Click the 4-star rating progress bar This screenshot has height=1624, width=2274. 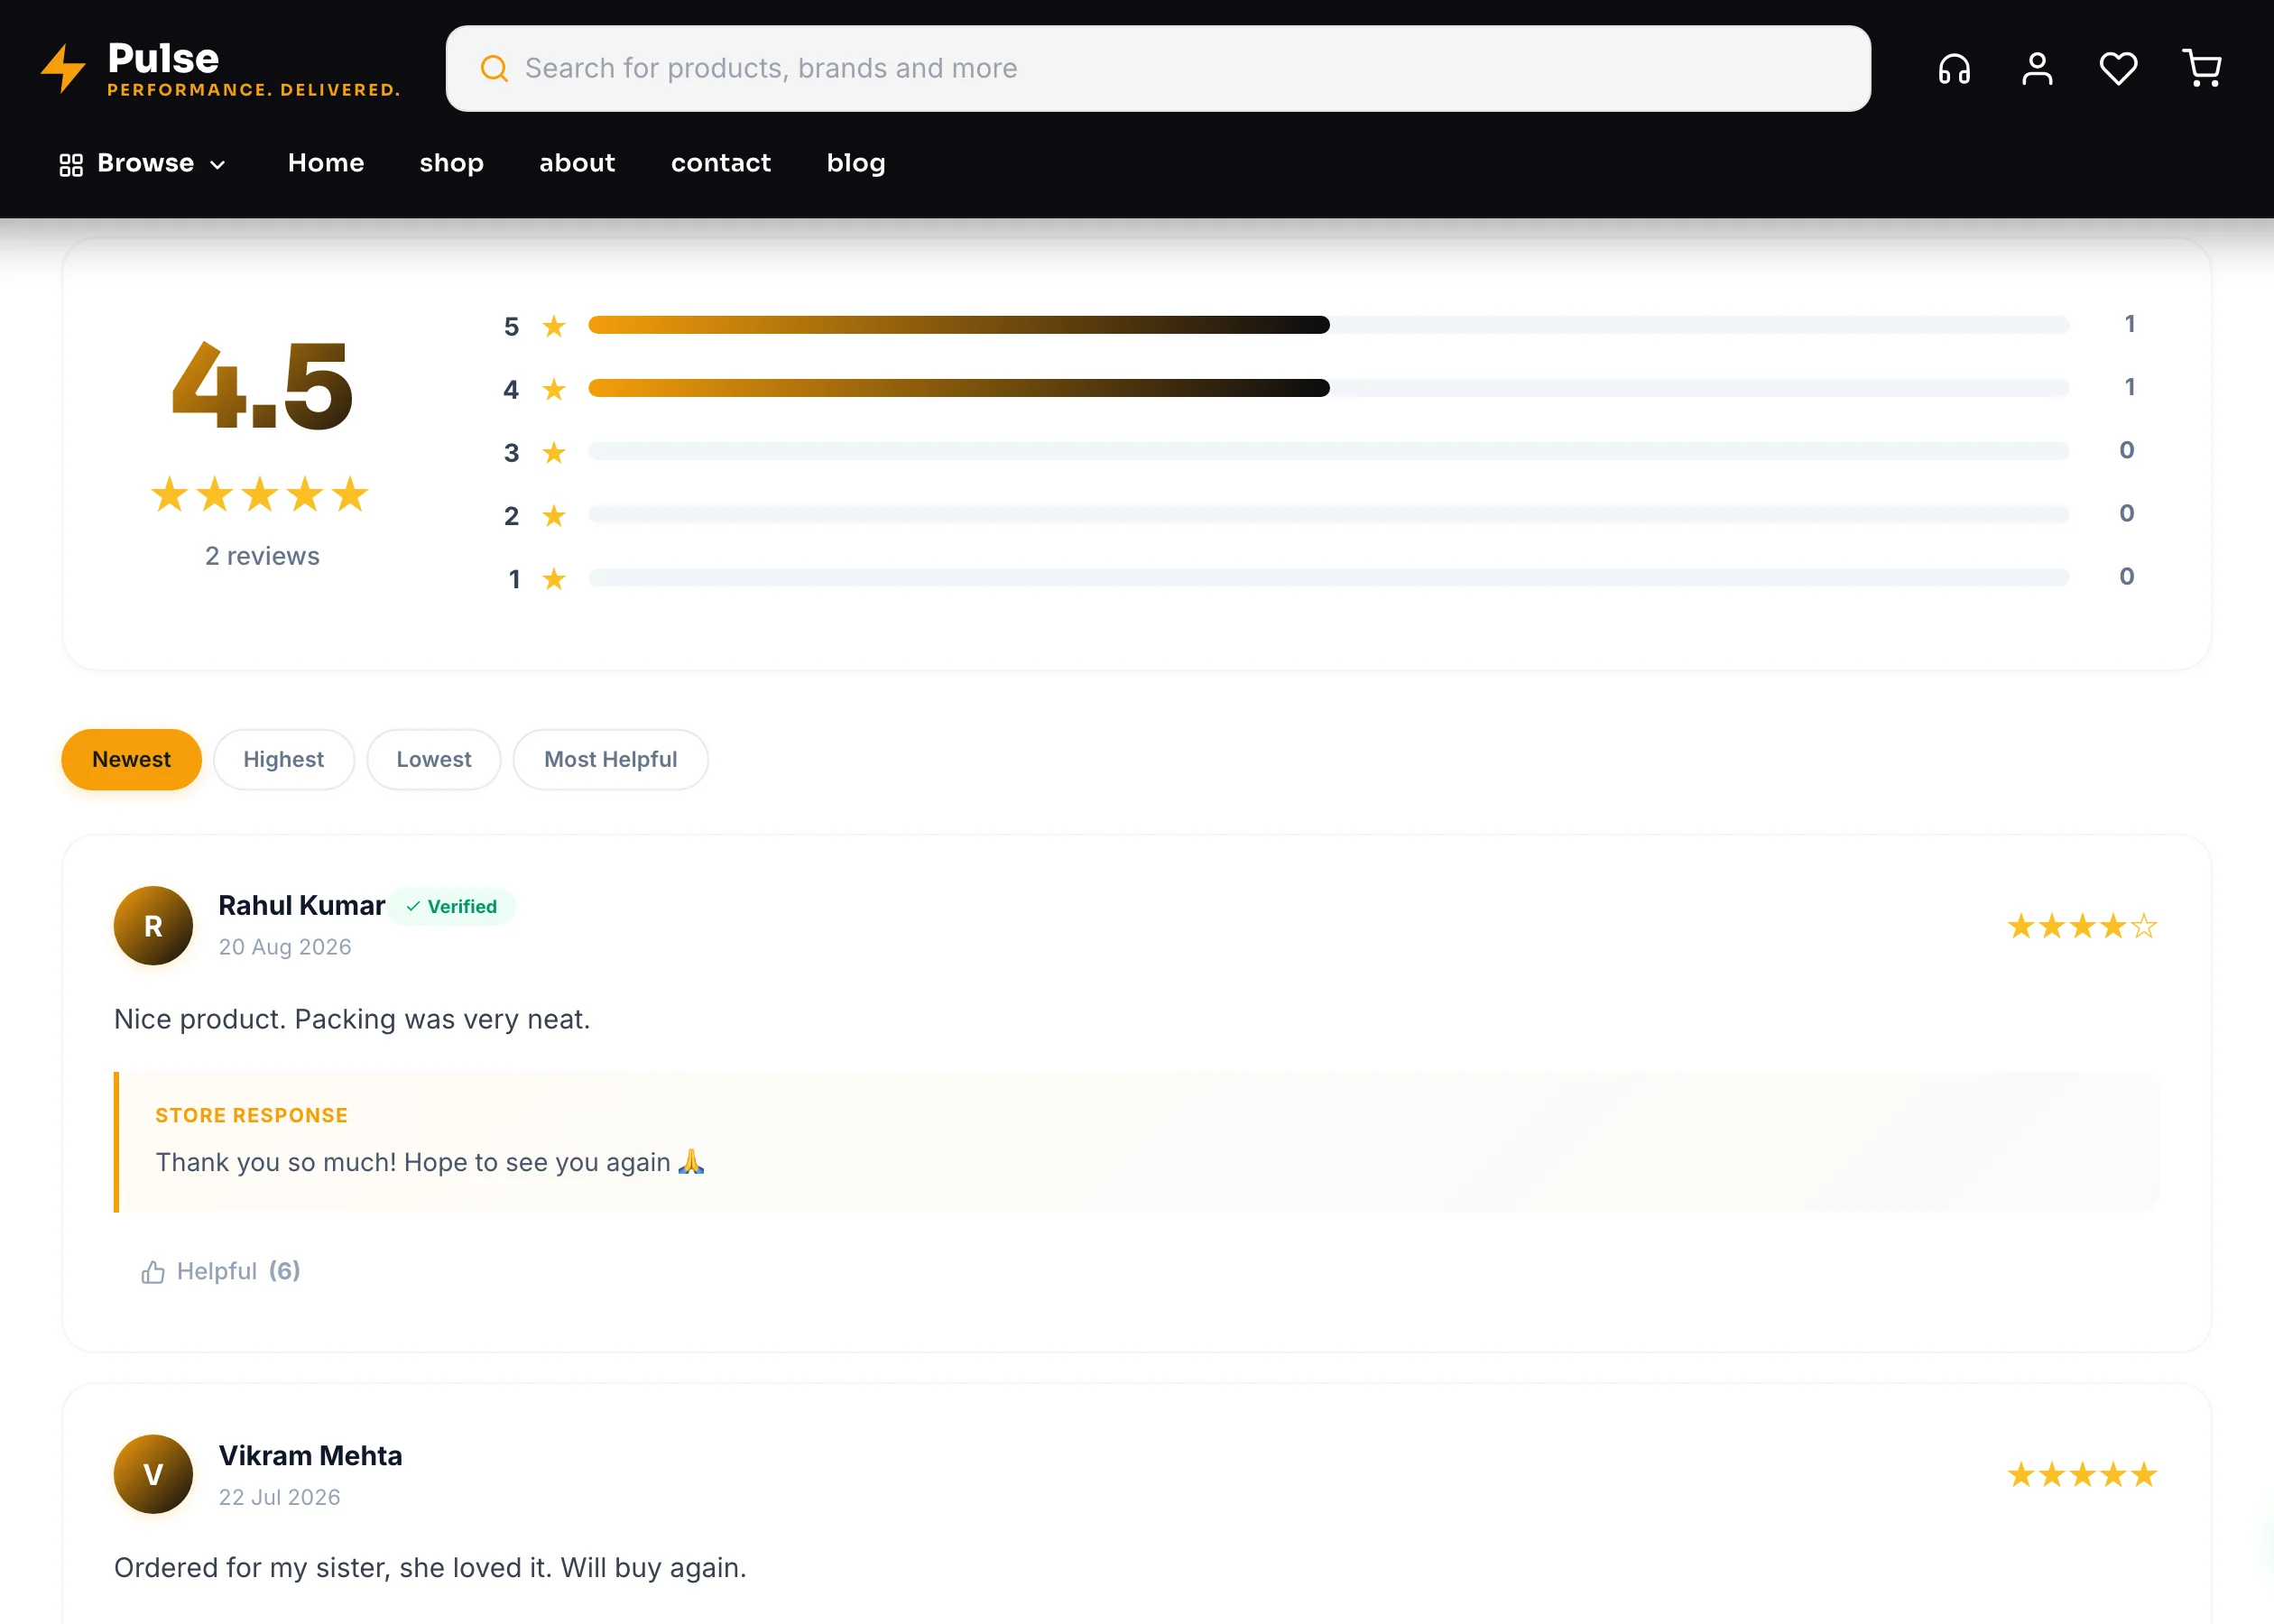pos(1328,388)
